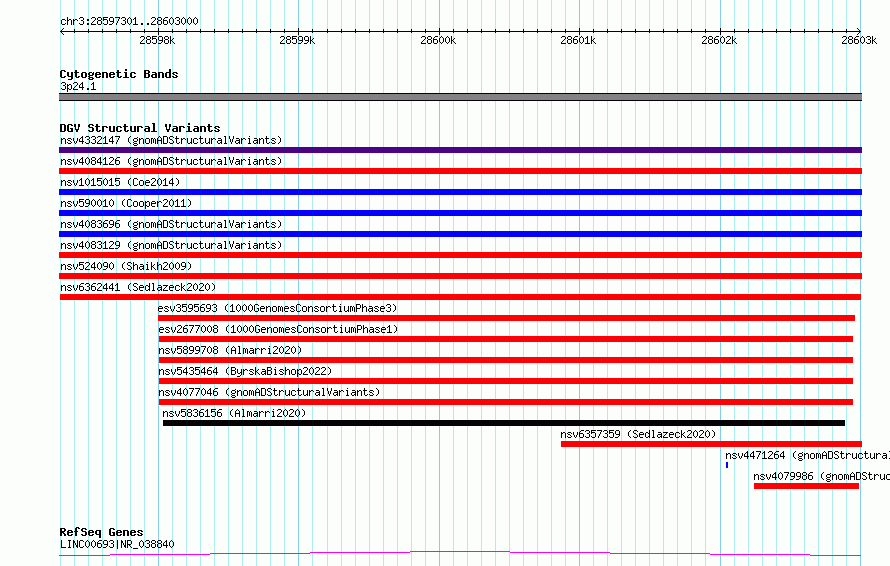The height and width of the screenshot is (566, 890).
Task: Click the nsv524090 (Shaikh2009) label
Action: (126, 266)
